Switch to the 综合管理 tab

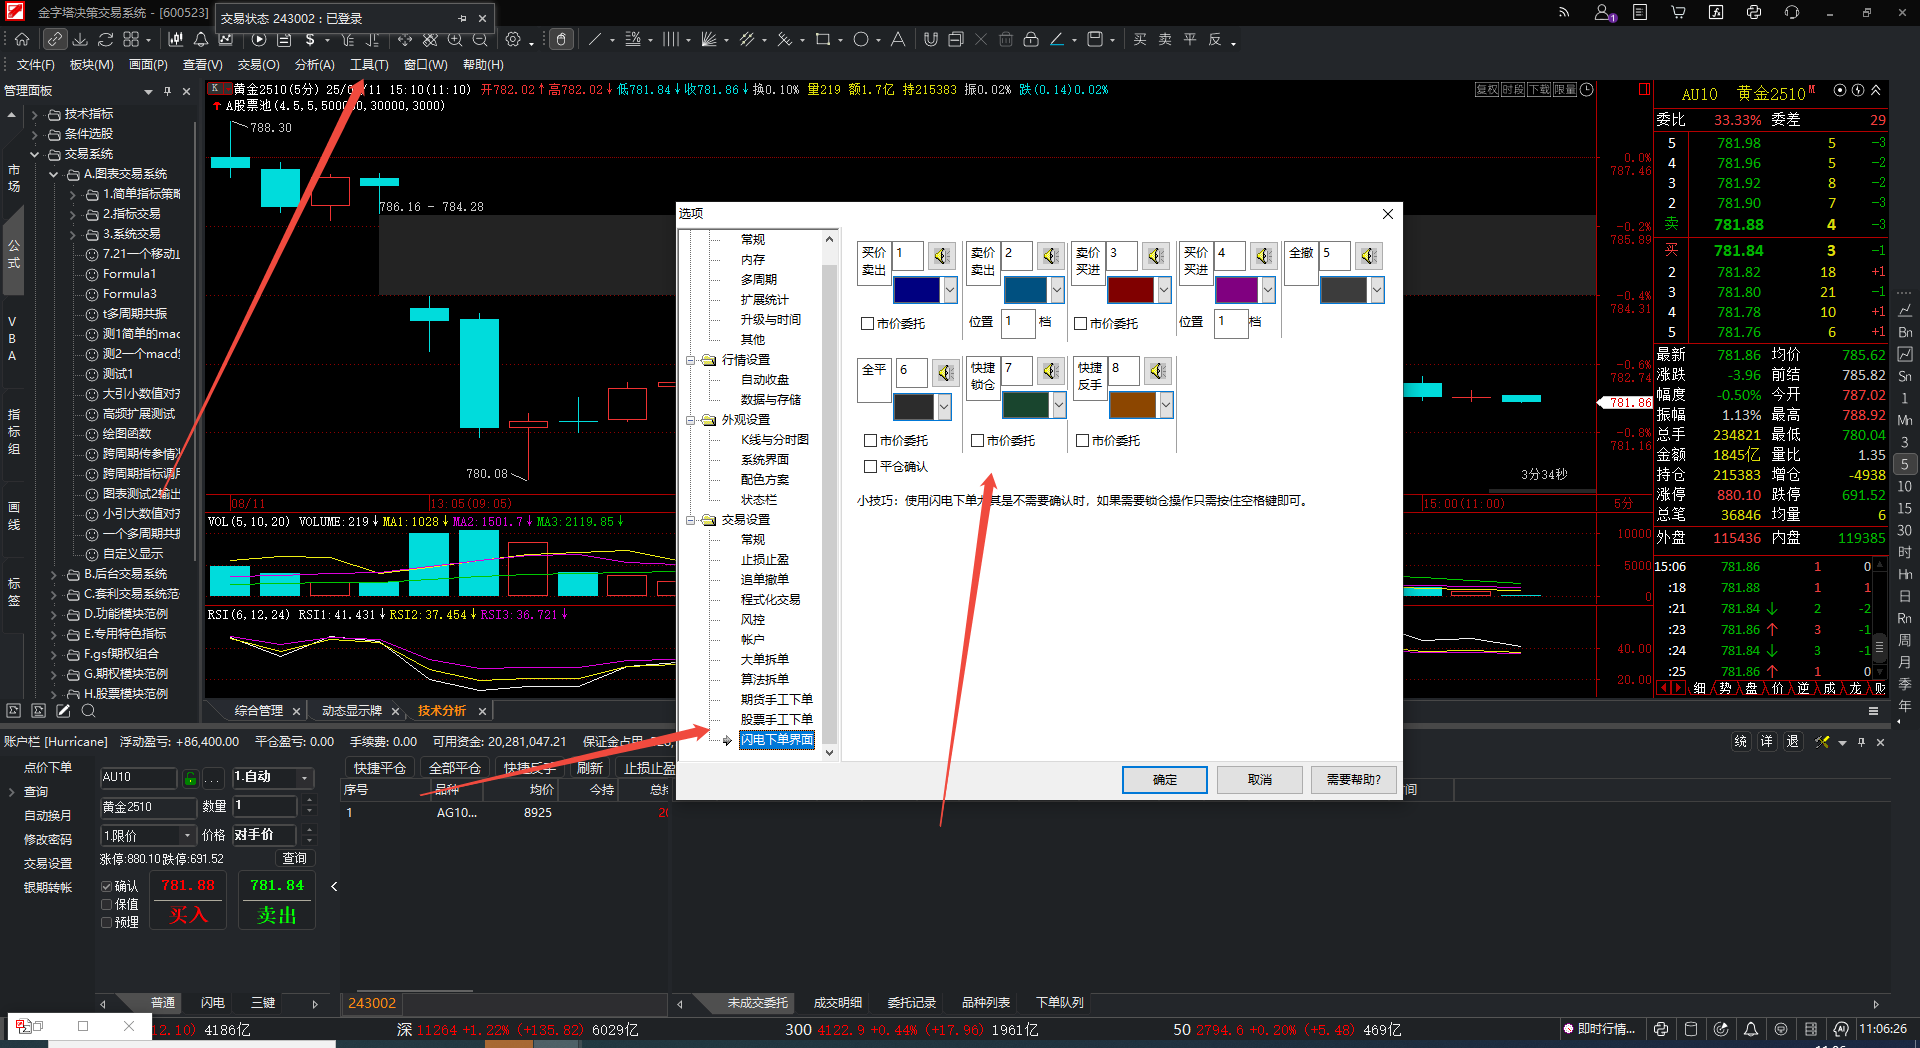tap(259, 711)
